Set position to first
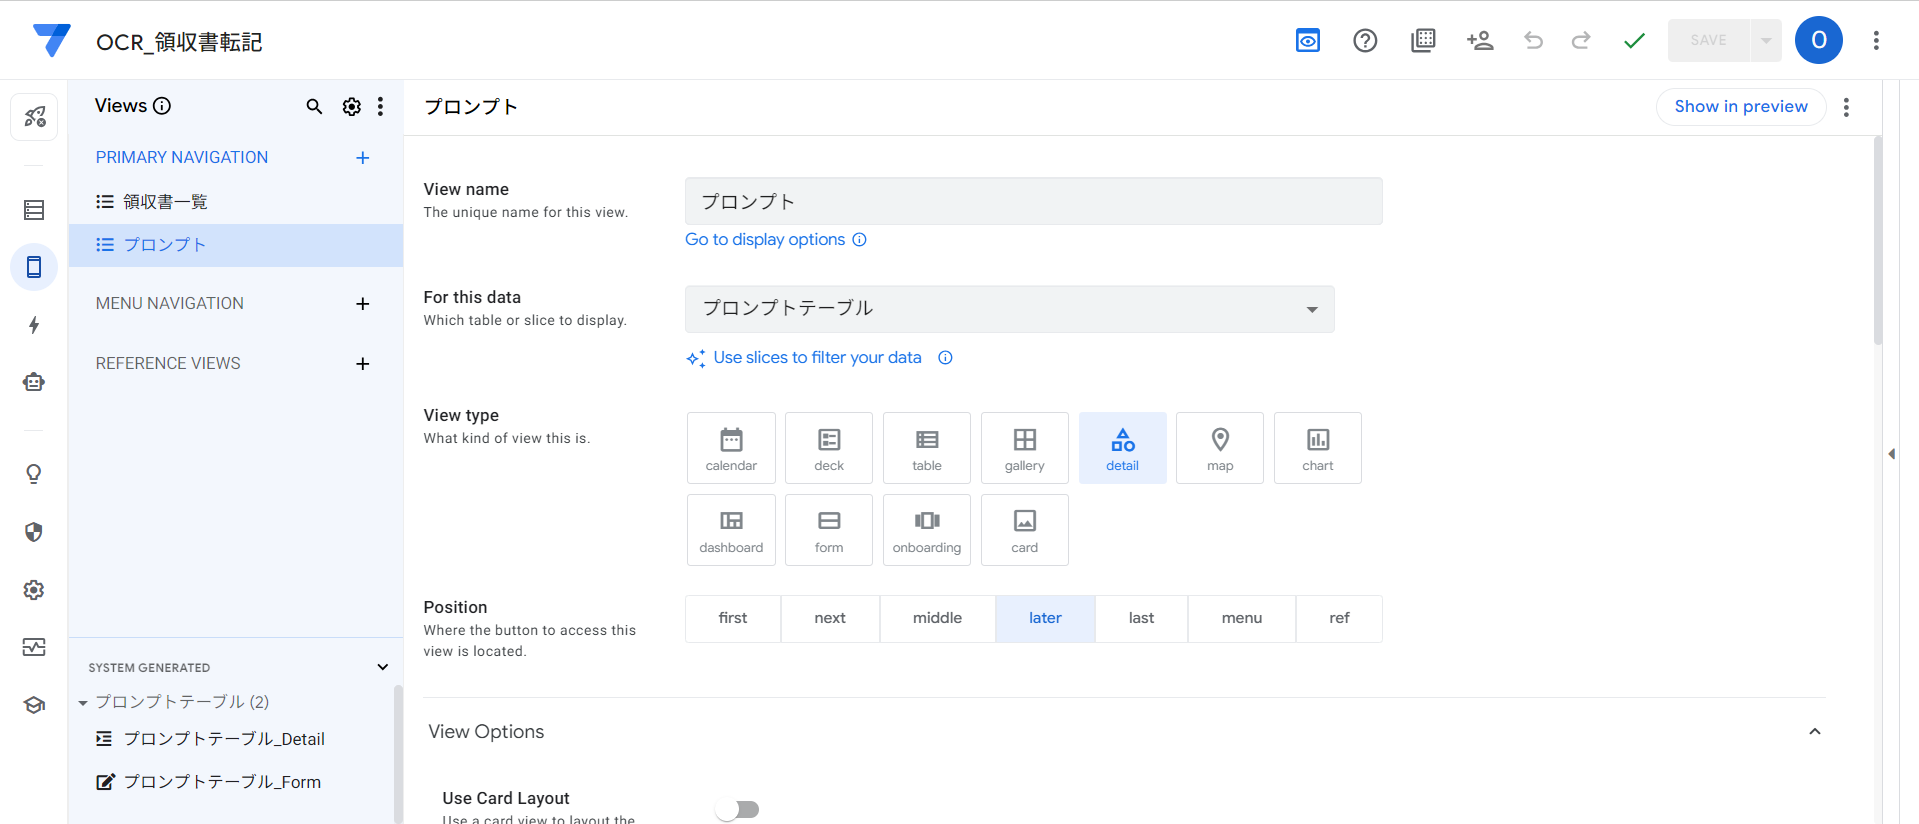Image resolution: width=1919 pixels, height=824 pixels. point(733,618)
